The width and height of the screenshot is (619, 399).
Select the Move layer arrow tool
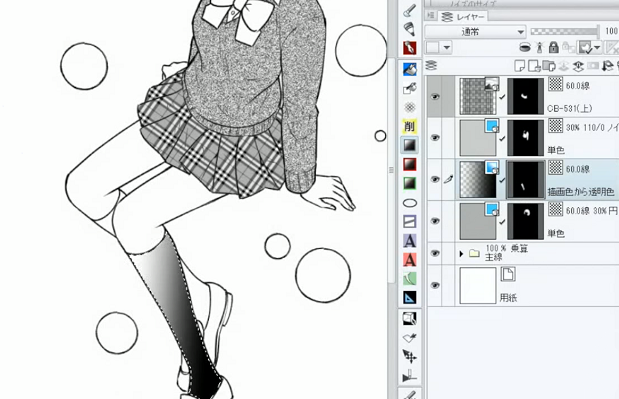pos(410,356)
